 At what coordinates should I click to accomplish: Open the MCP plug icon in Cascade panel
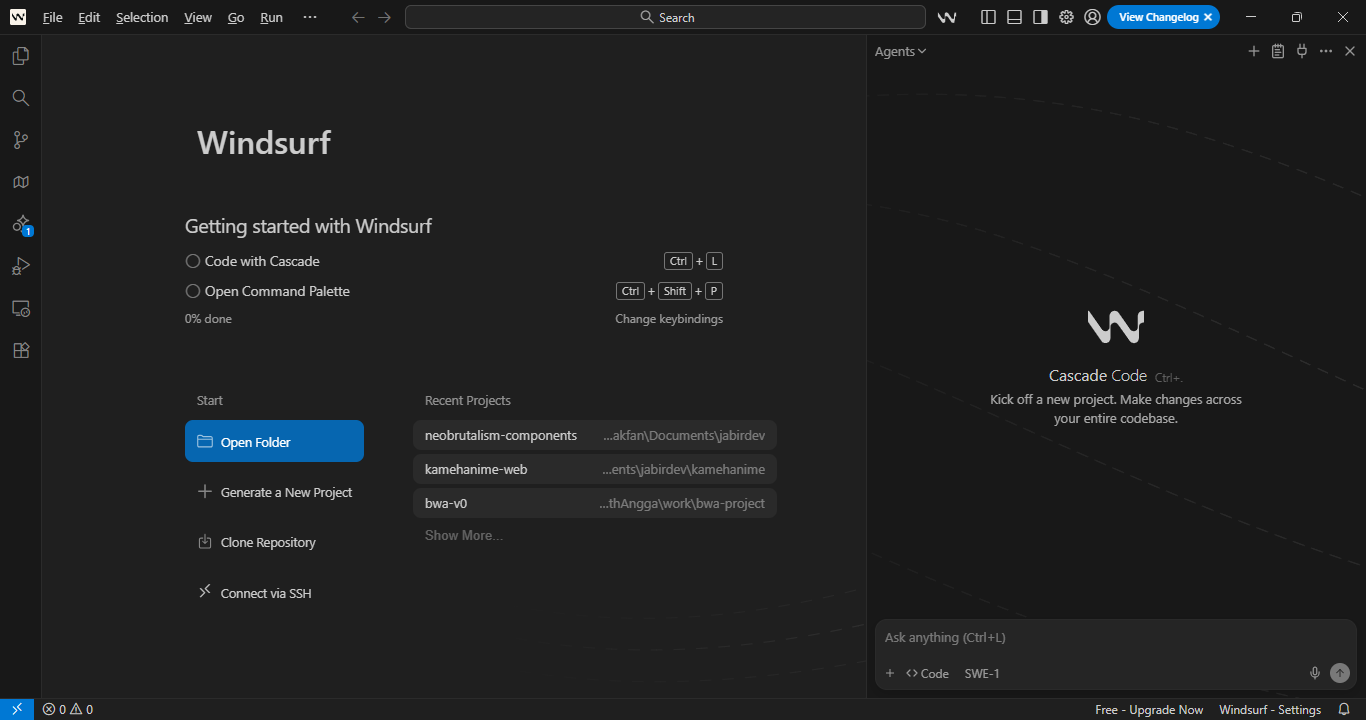coord(1301,51)
